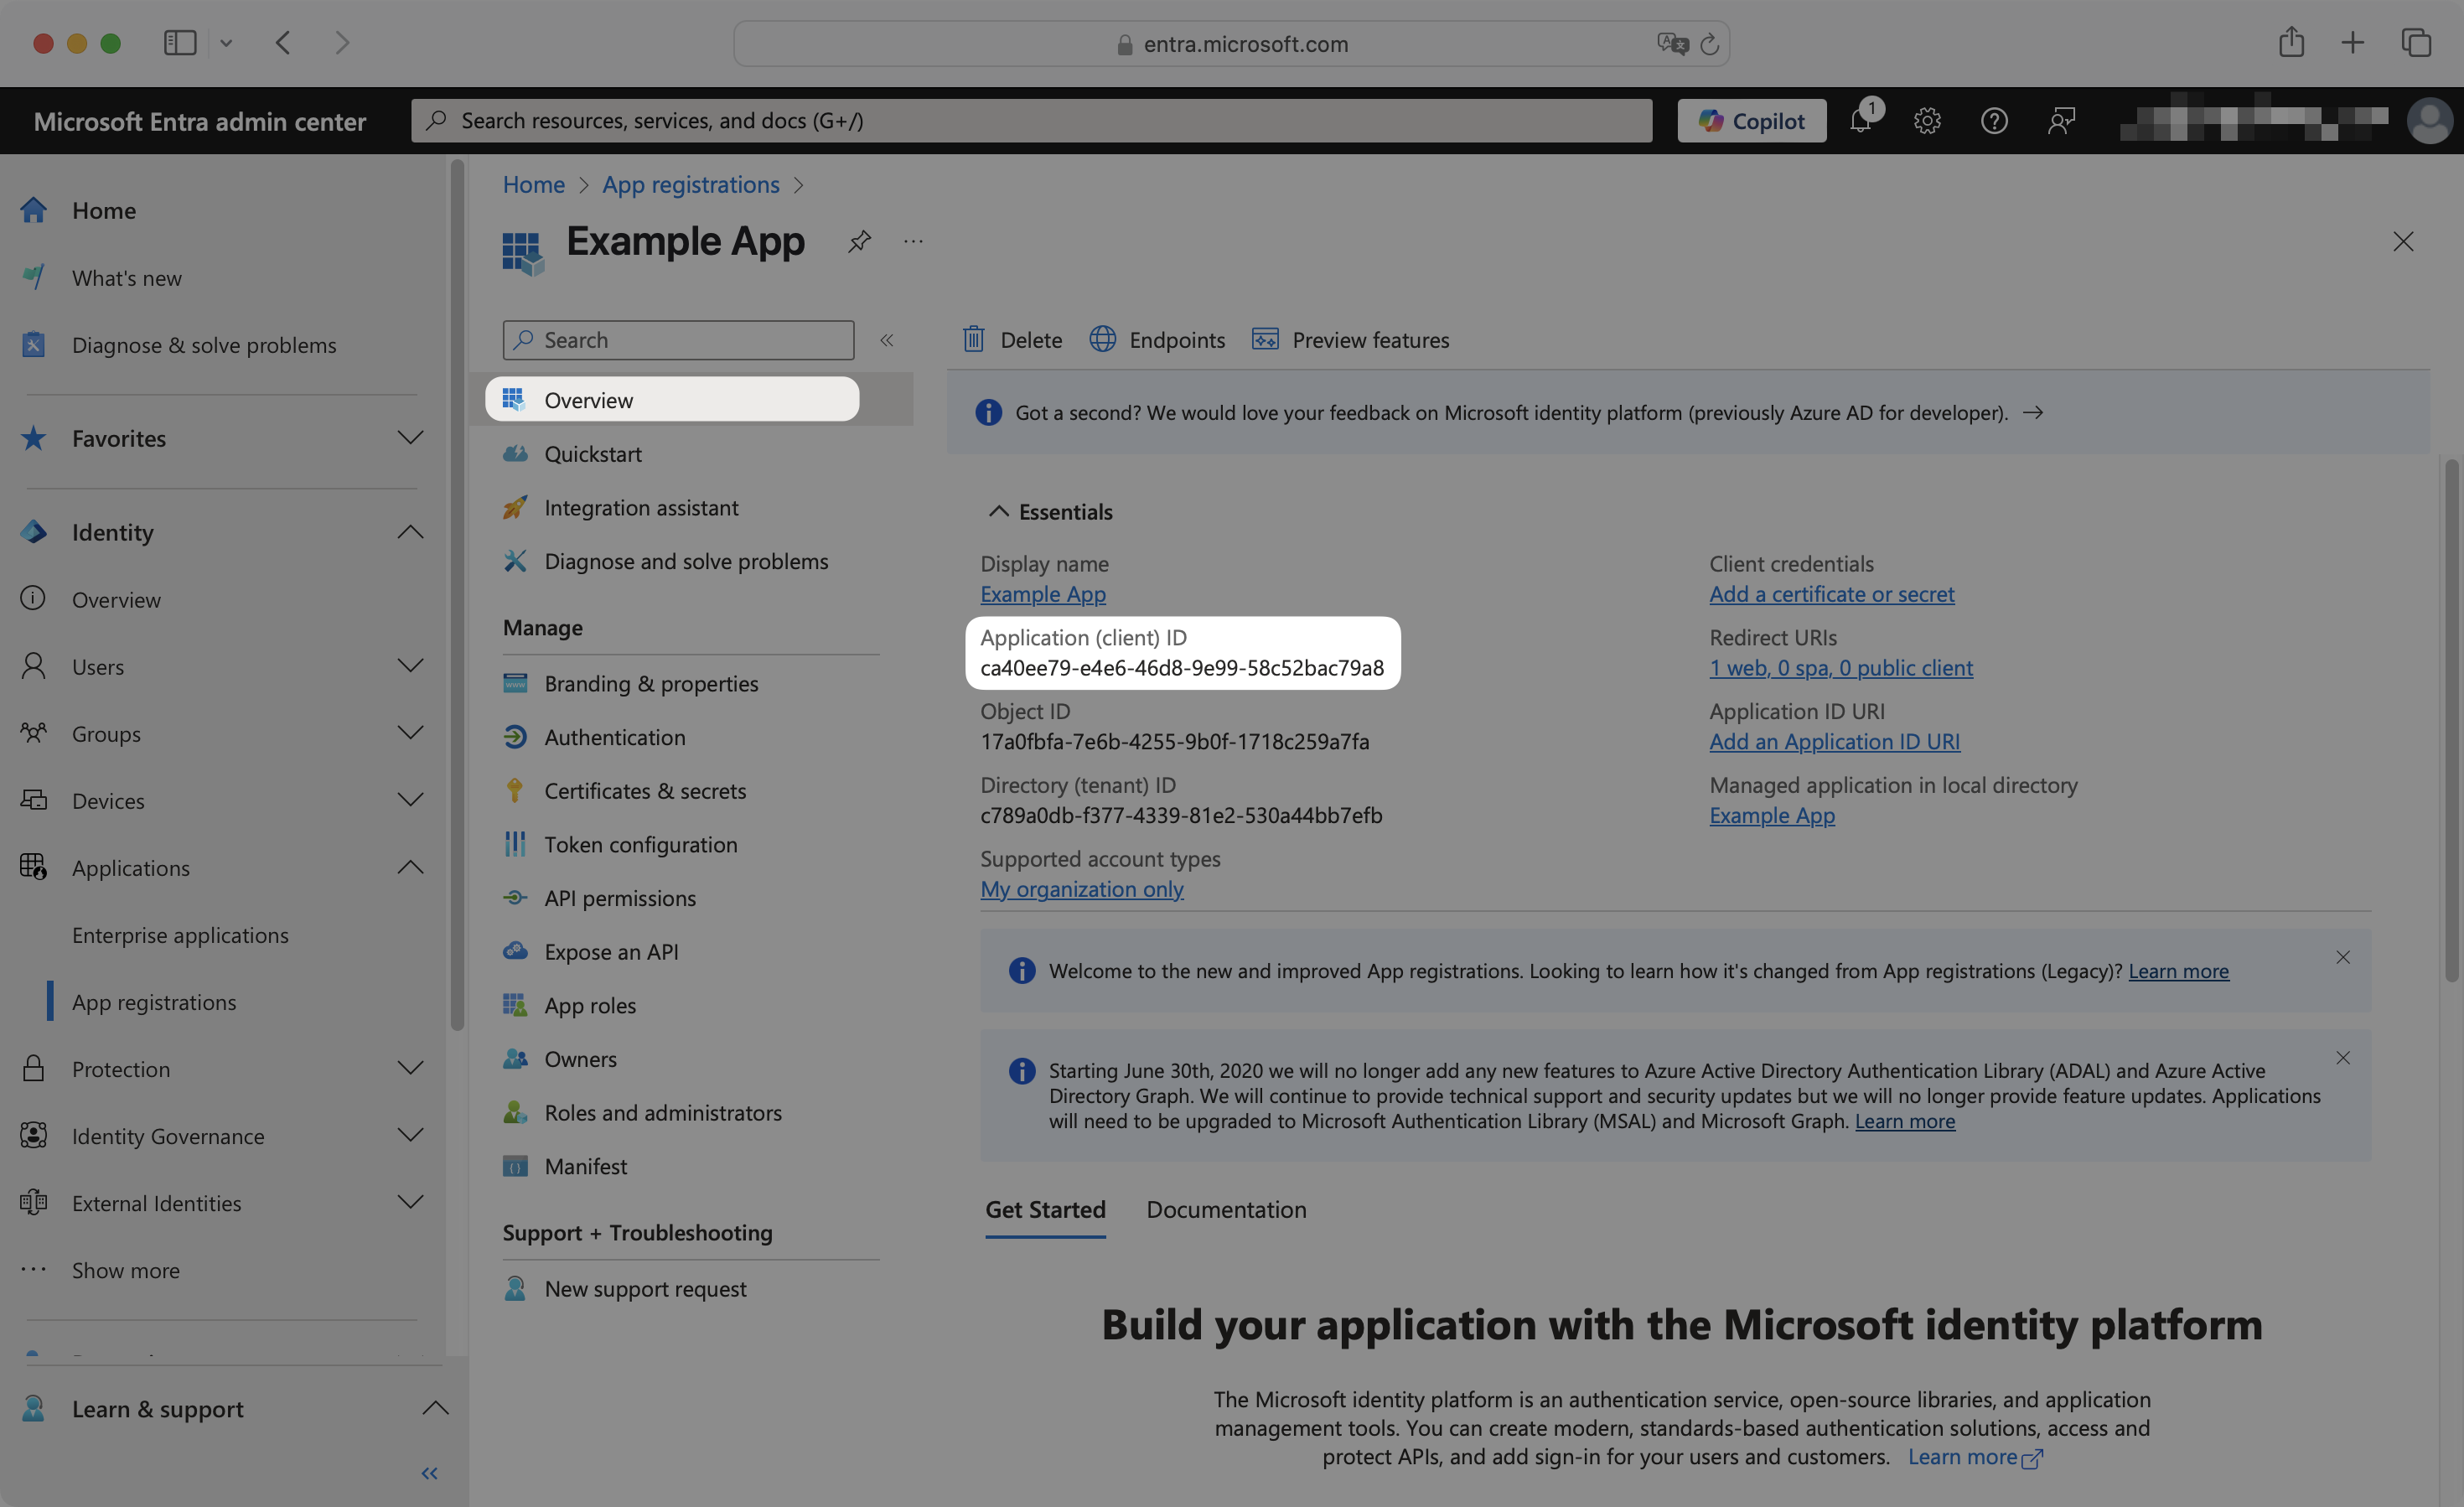The image size is (2464, 1507).
Task: Open Copilot from the top bar
Action: (1751, 120)
